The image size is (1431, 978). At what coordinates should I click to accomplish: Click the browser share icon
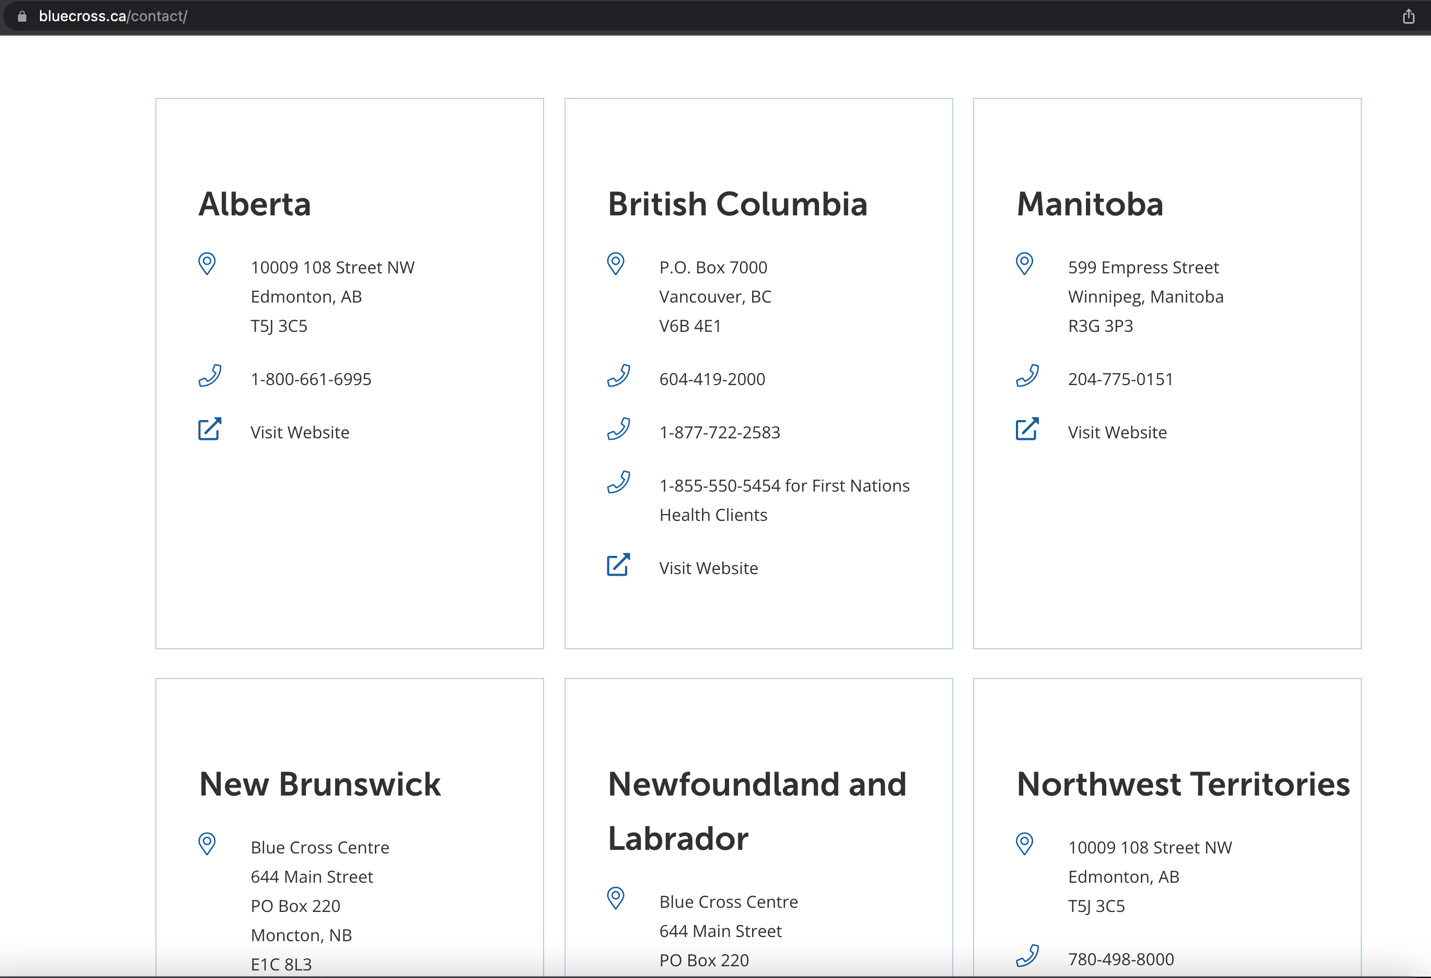pyautogui.click(x=1408, y=16)
